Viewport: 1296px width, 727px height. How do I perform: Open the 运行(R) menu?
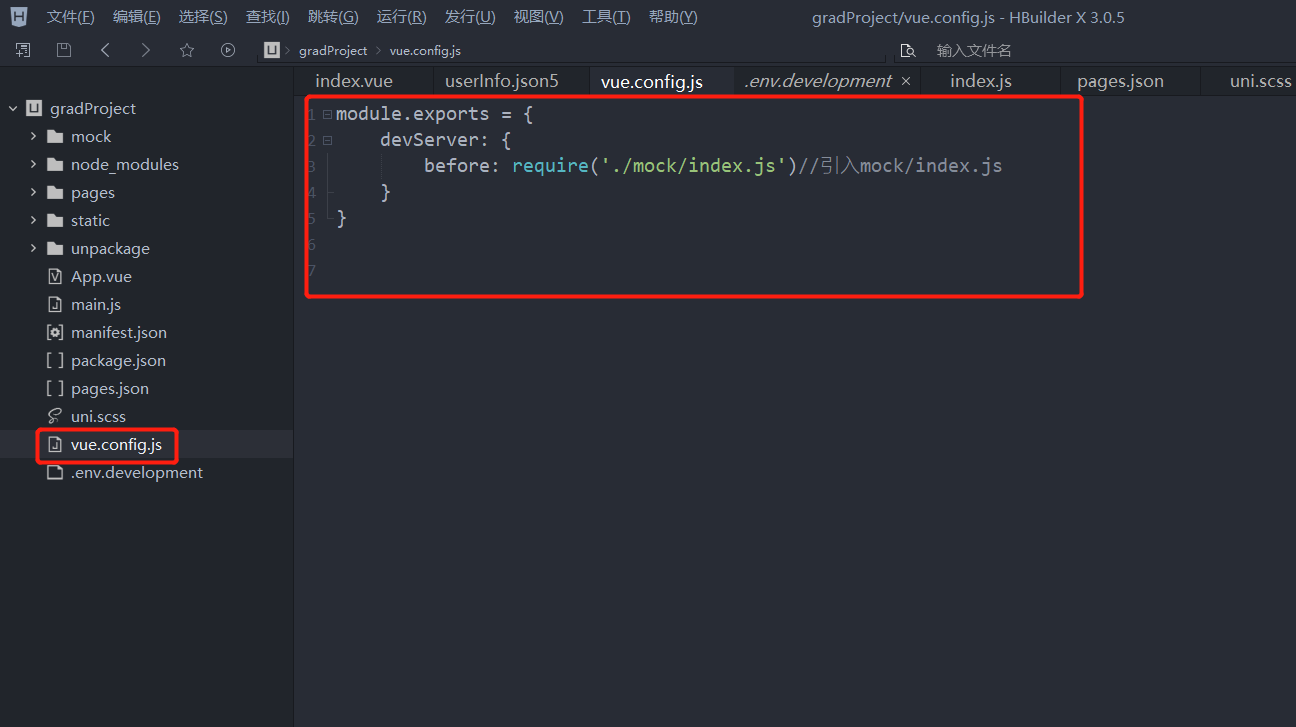[x=401, y=17]
